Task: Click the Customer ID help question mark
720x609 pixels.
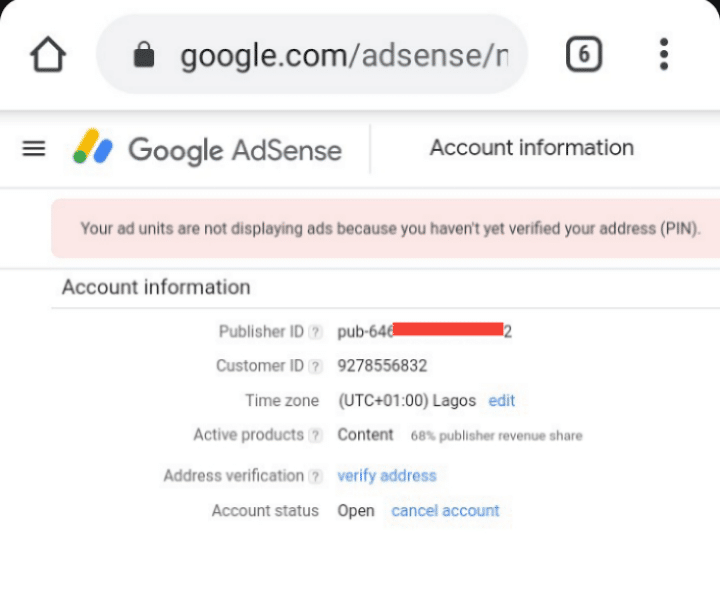Action: 315,366
